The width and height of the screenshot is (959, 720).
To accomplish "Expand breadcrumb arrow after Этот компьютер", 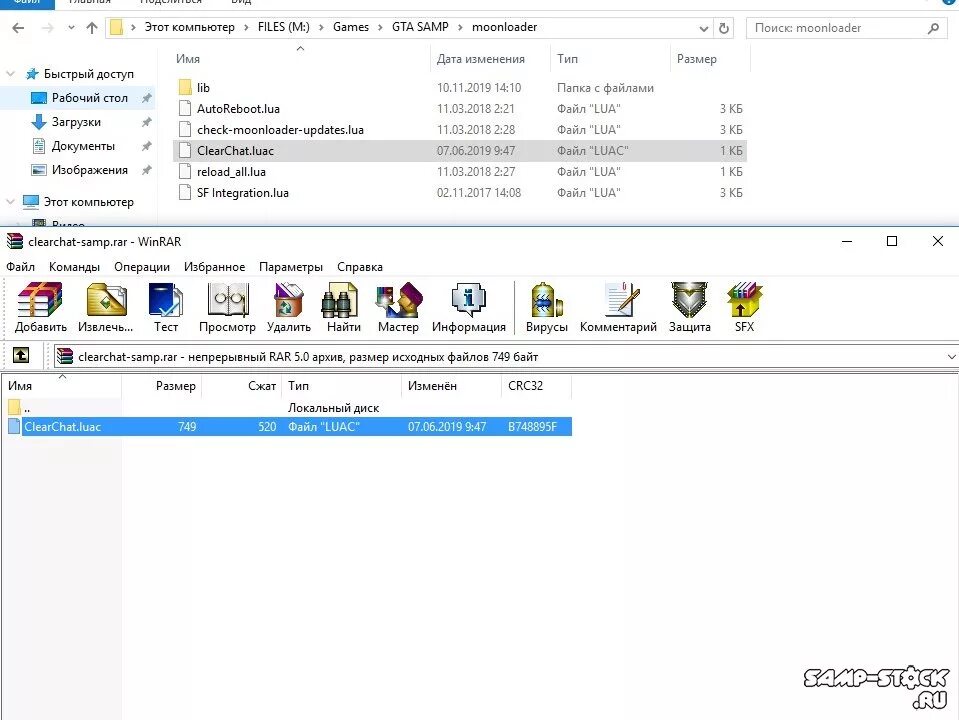I will click(x=246, y=28).
